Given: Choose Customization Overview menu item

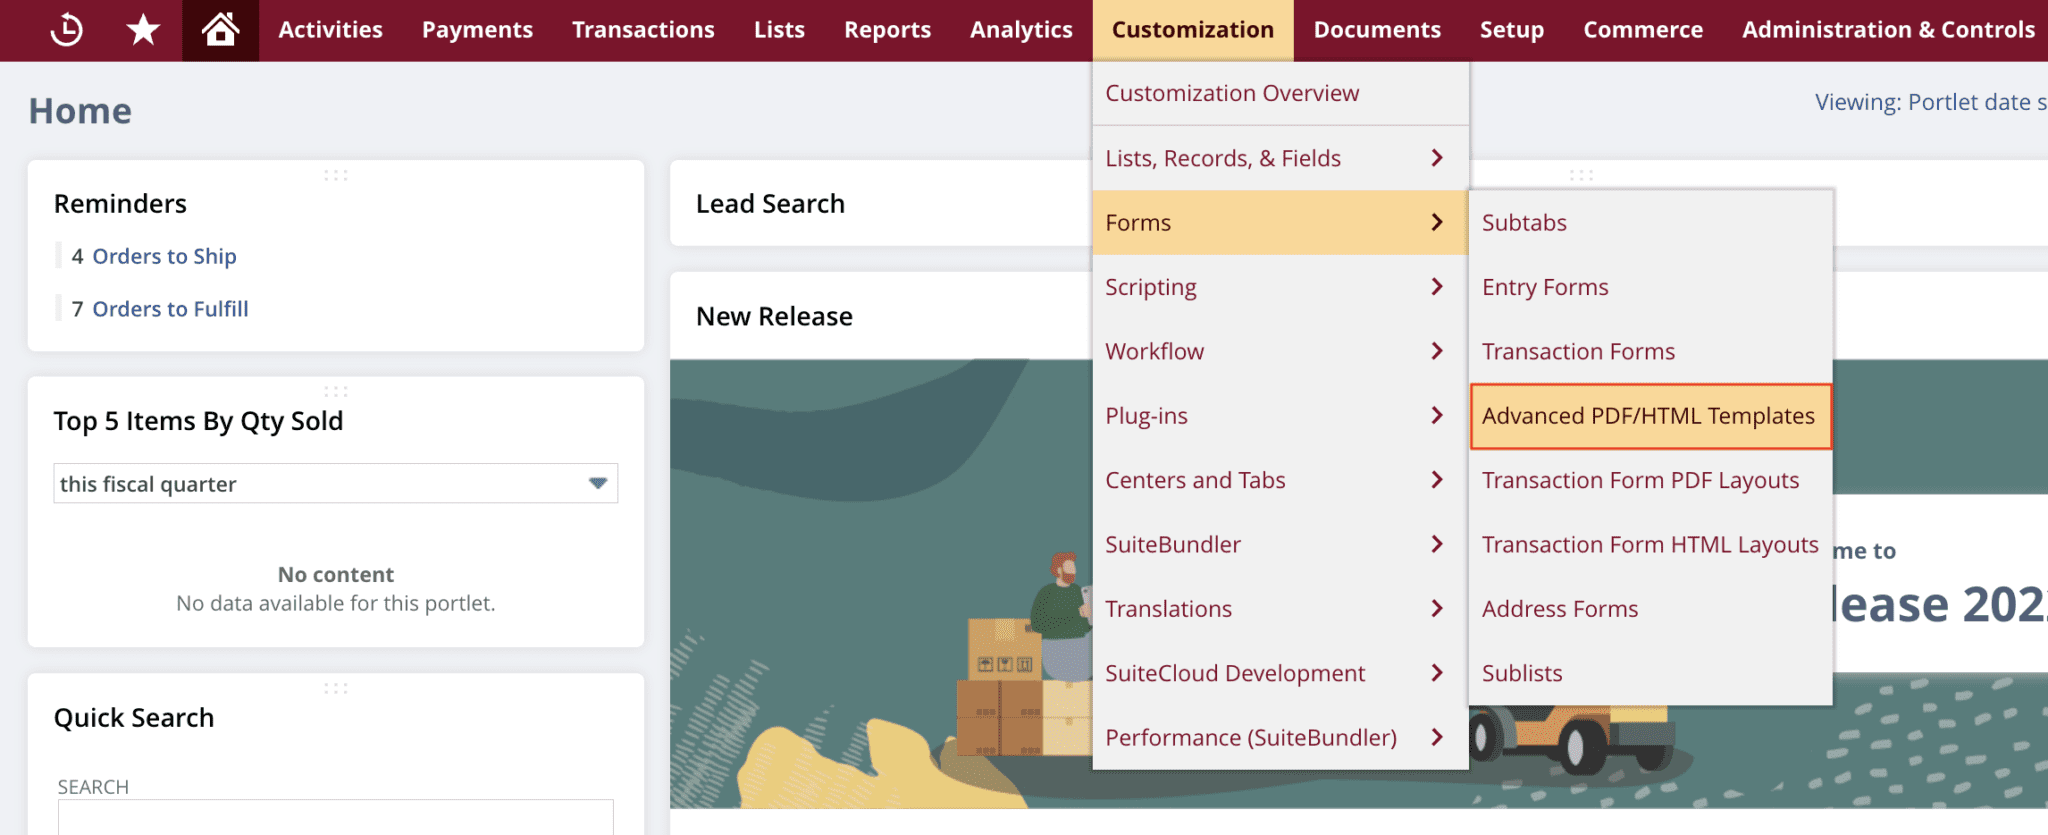Looking at the screenshot, I should (x=1232, y=93).
